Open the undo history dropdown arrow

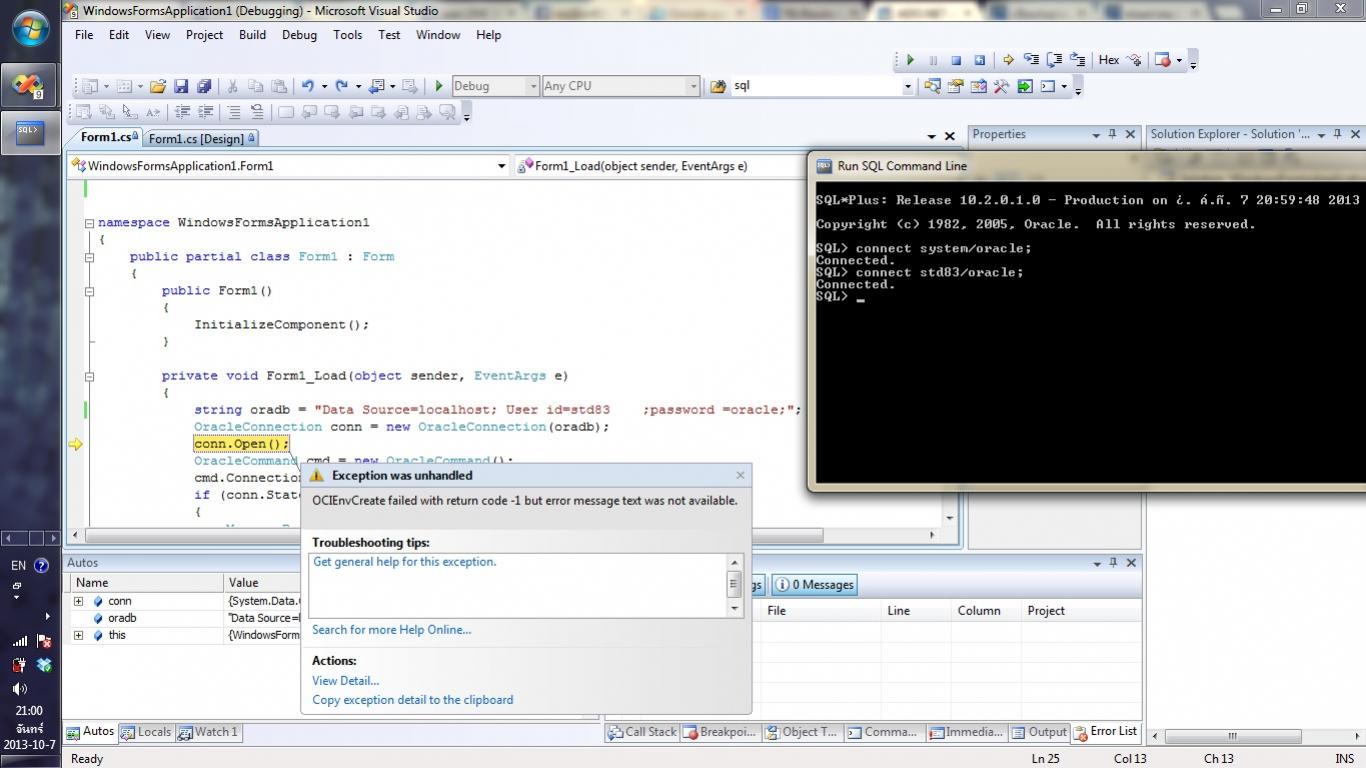(323, 86)
